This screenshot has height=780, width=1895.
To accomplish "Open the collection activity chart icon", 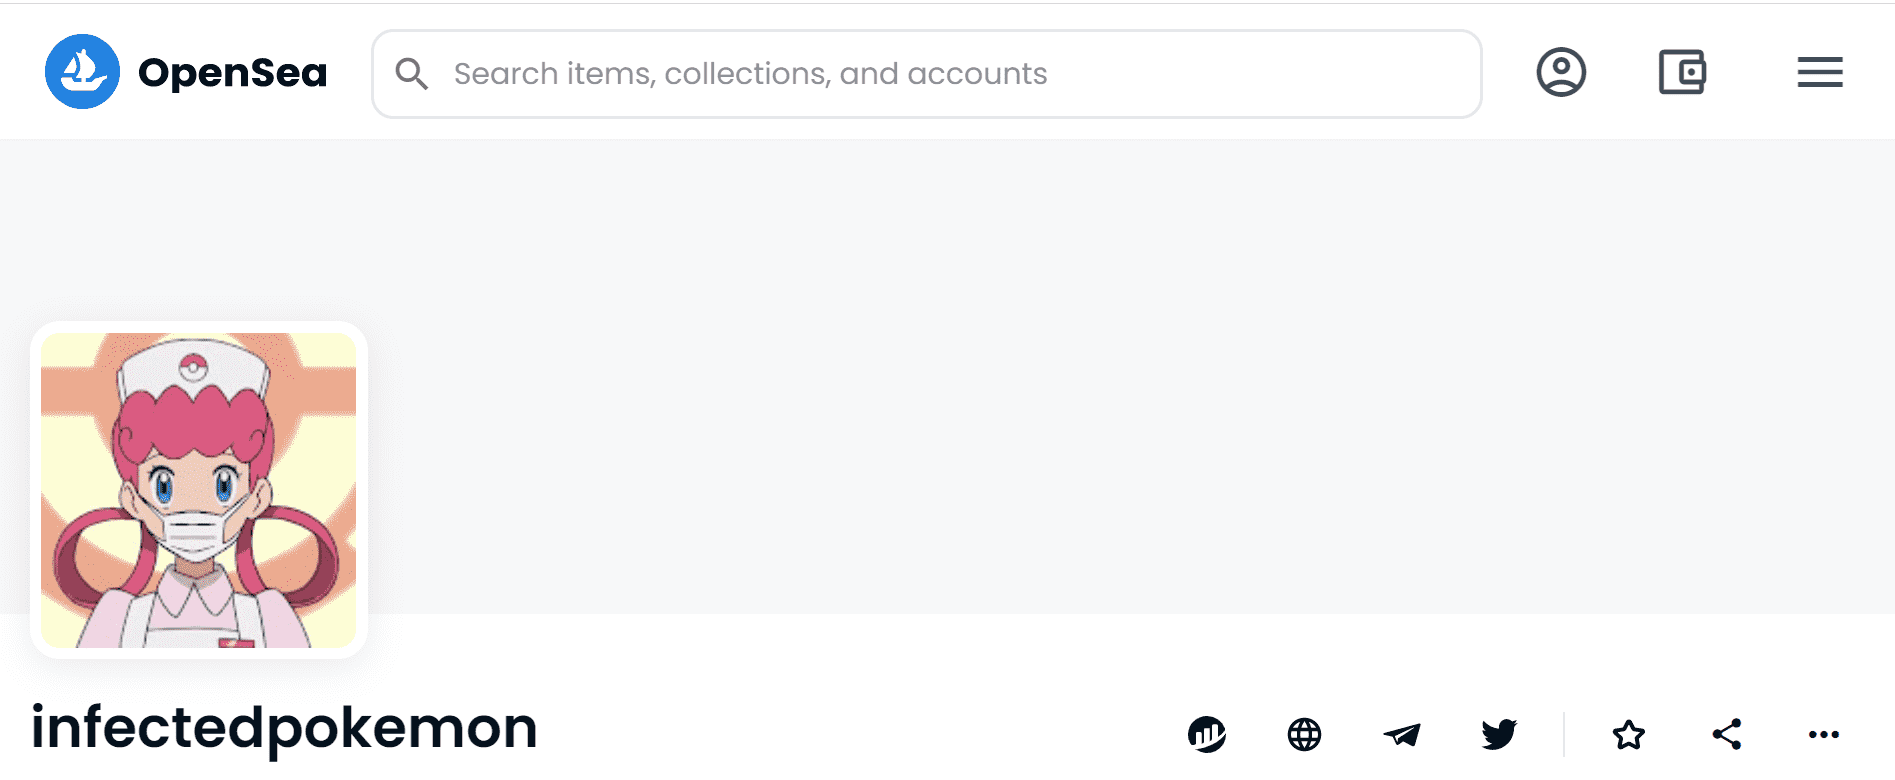I will pos(1207,735).
